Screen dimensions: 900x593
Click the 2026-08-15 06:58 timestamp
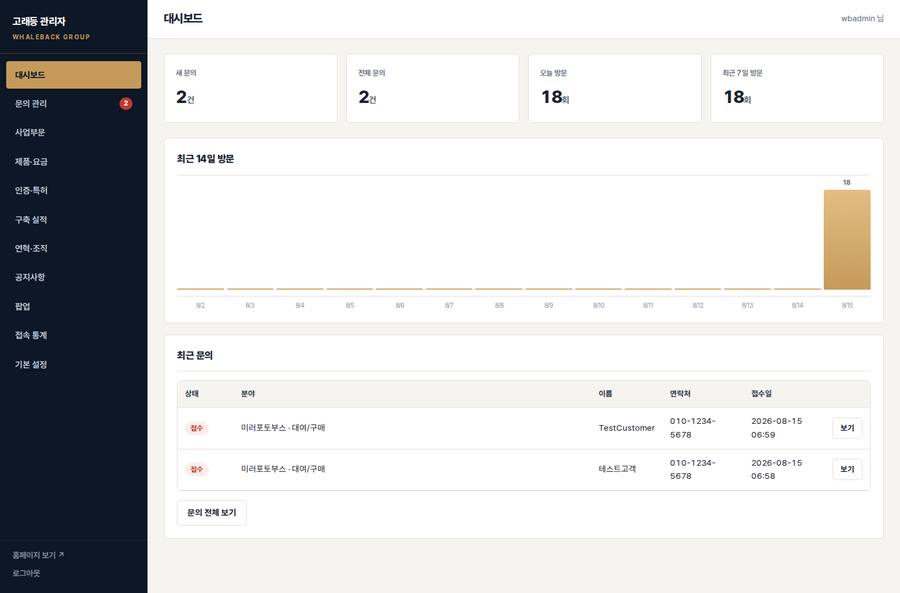point(777,469)
